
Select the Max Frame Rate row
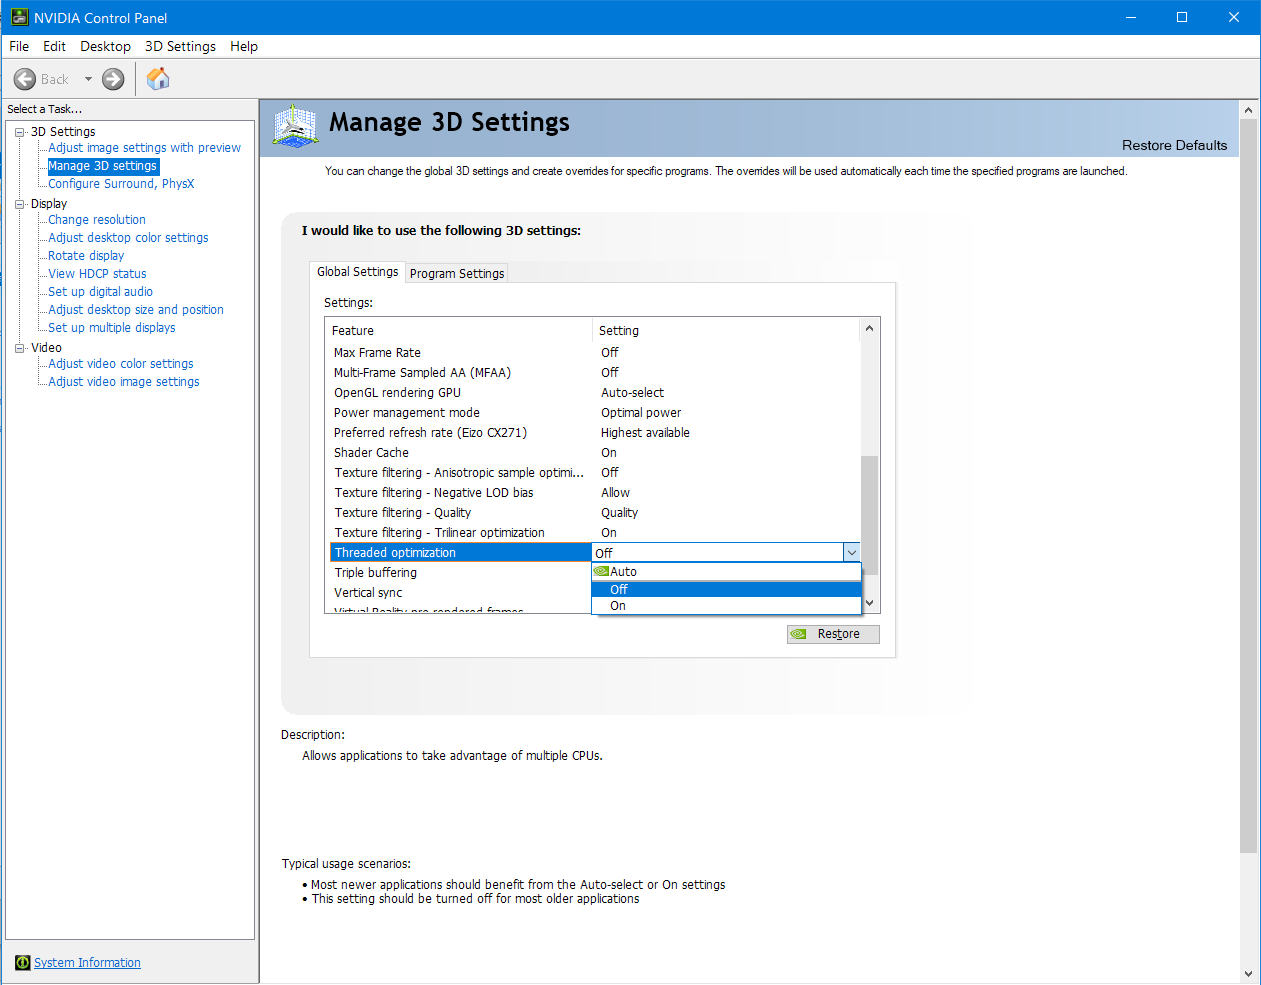(x=594, y=353)
